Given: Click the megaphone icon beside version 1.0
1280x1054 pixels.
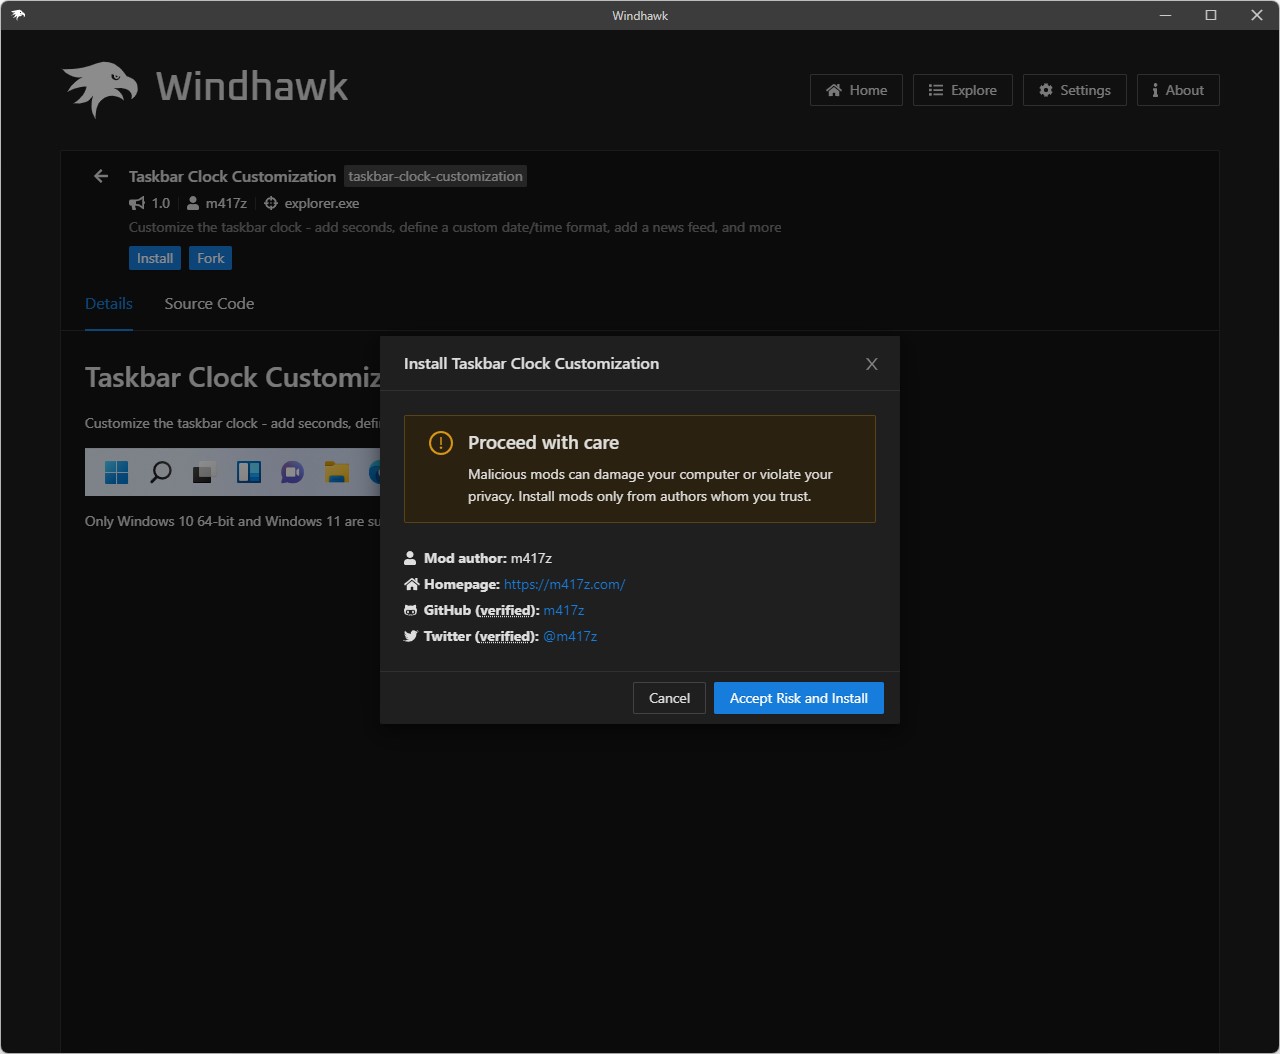Looking at the screenshot, I should point(136,202).
